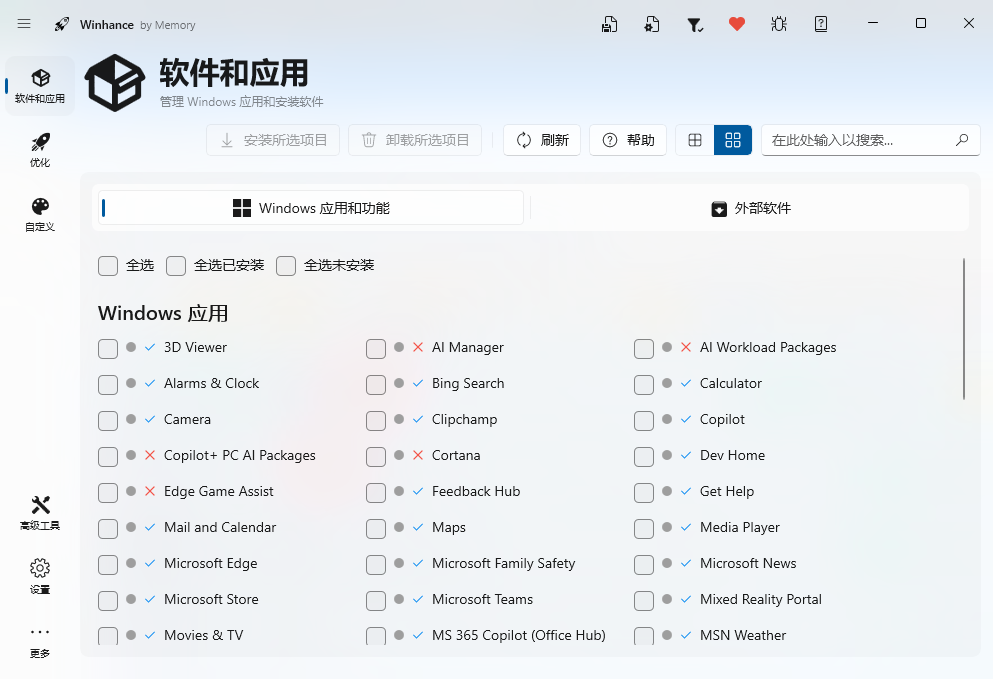Viewport: 993px width, 679px height.
Task: Open the 自定义 palette section
Action: (x=40, y=213)
